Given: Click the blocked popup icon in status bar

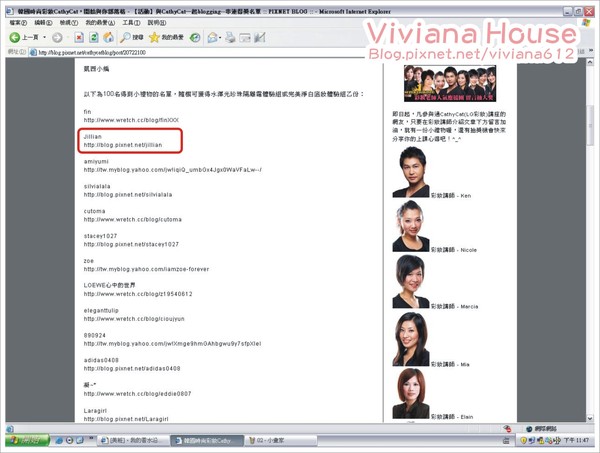Looking at the screenshot, I should coord(507,429).
